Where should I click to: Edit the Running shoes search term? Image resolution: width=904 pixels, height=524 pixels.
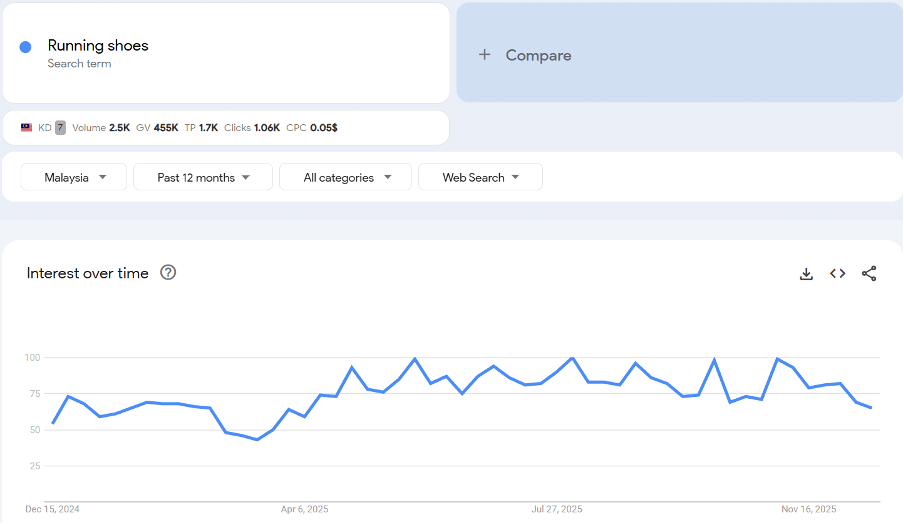click(x=98, y=45)
